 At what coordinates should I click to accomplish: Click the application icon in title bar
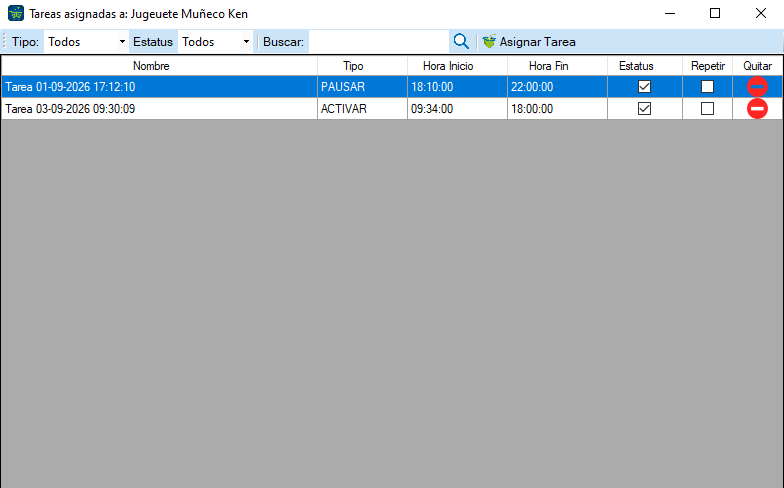(x=16, y=14)
